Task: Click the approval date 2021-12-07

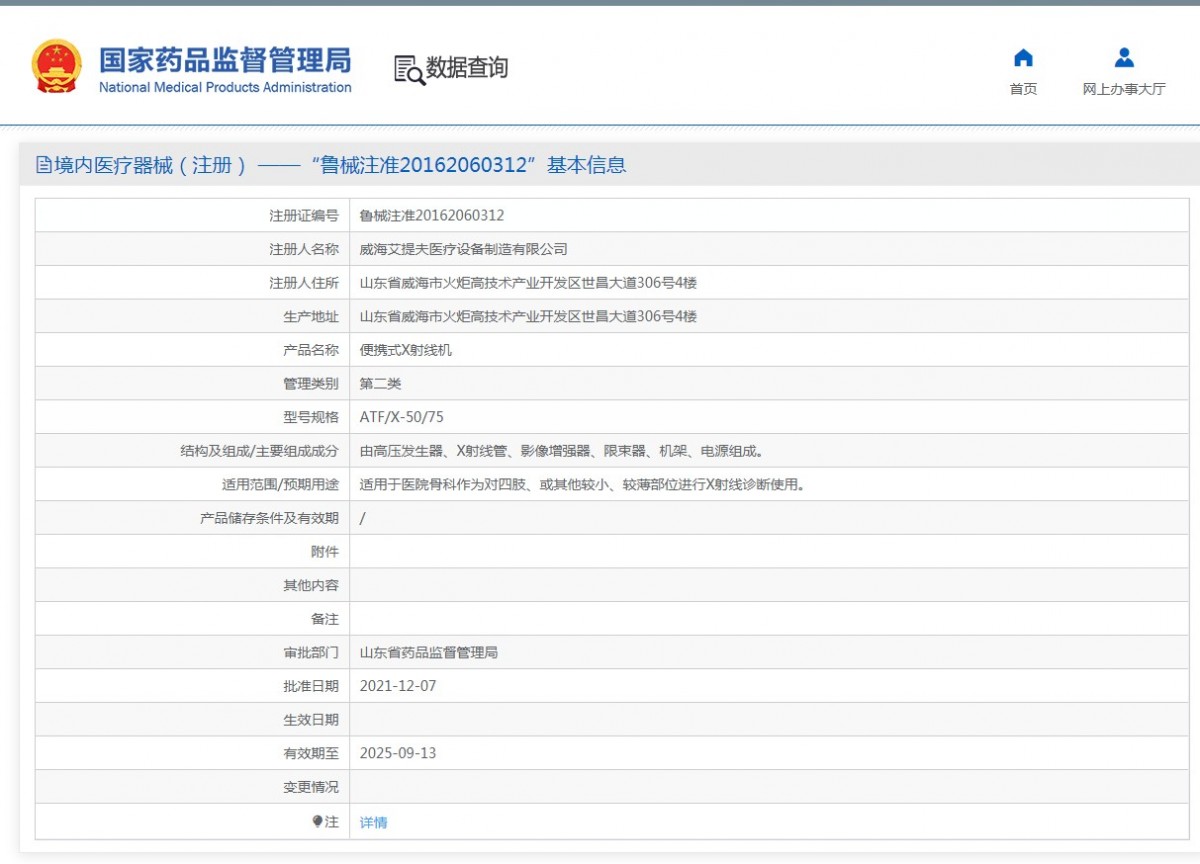Action: click(398, 686)
